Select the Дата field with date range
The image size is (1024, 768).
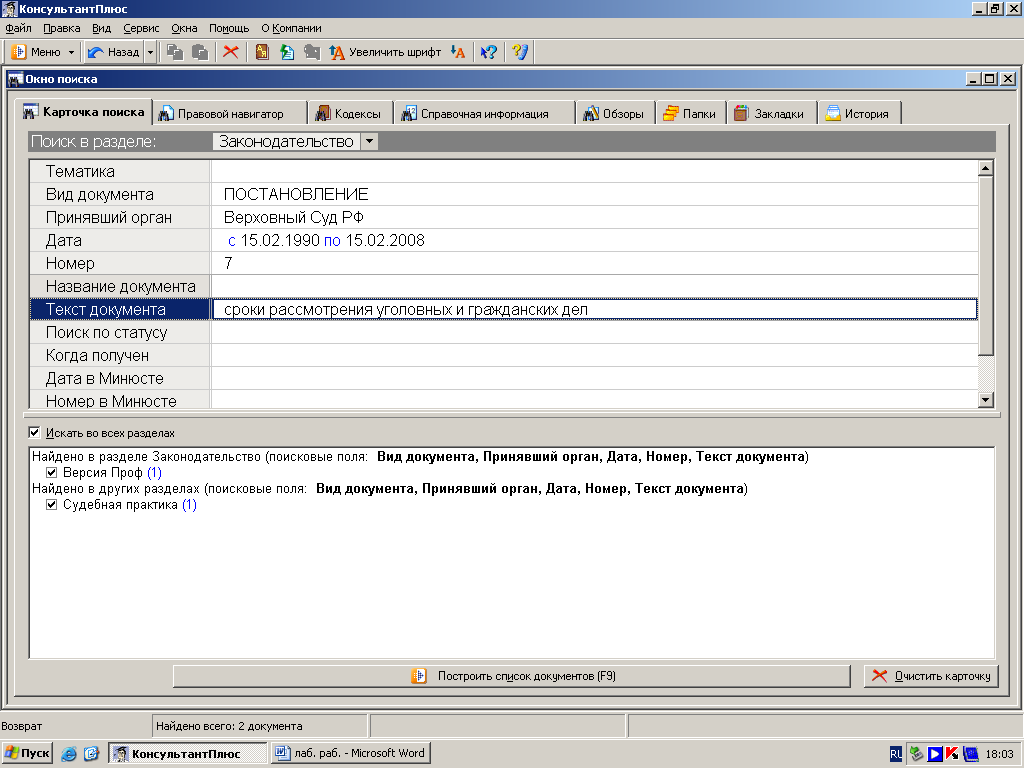(503, 240)
